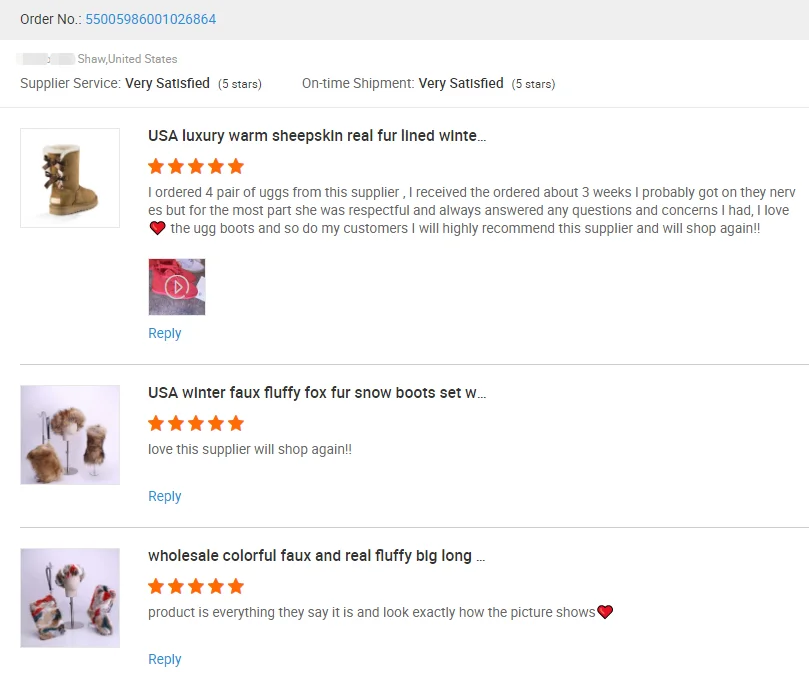
Task: Open the colorful faux fur product image
Action: click(x=70, y=597)
